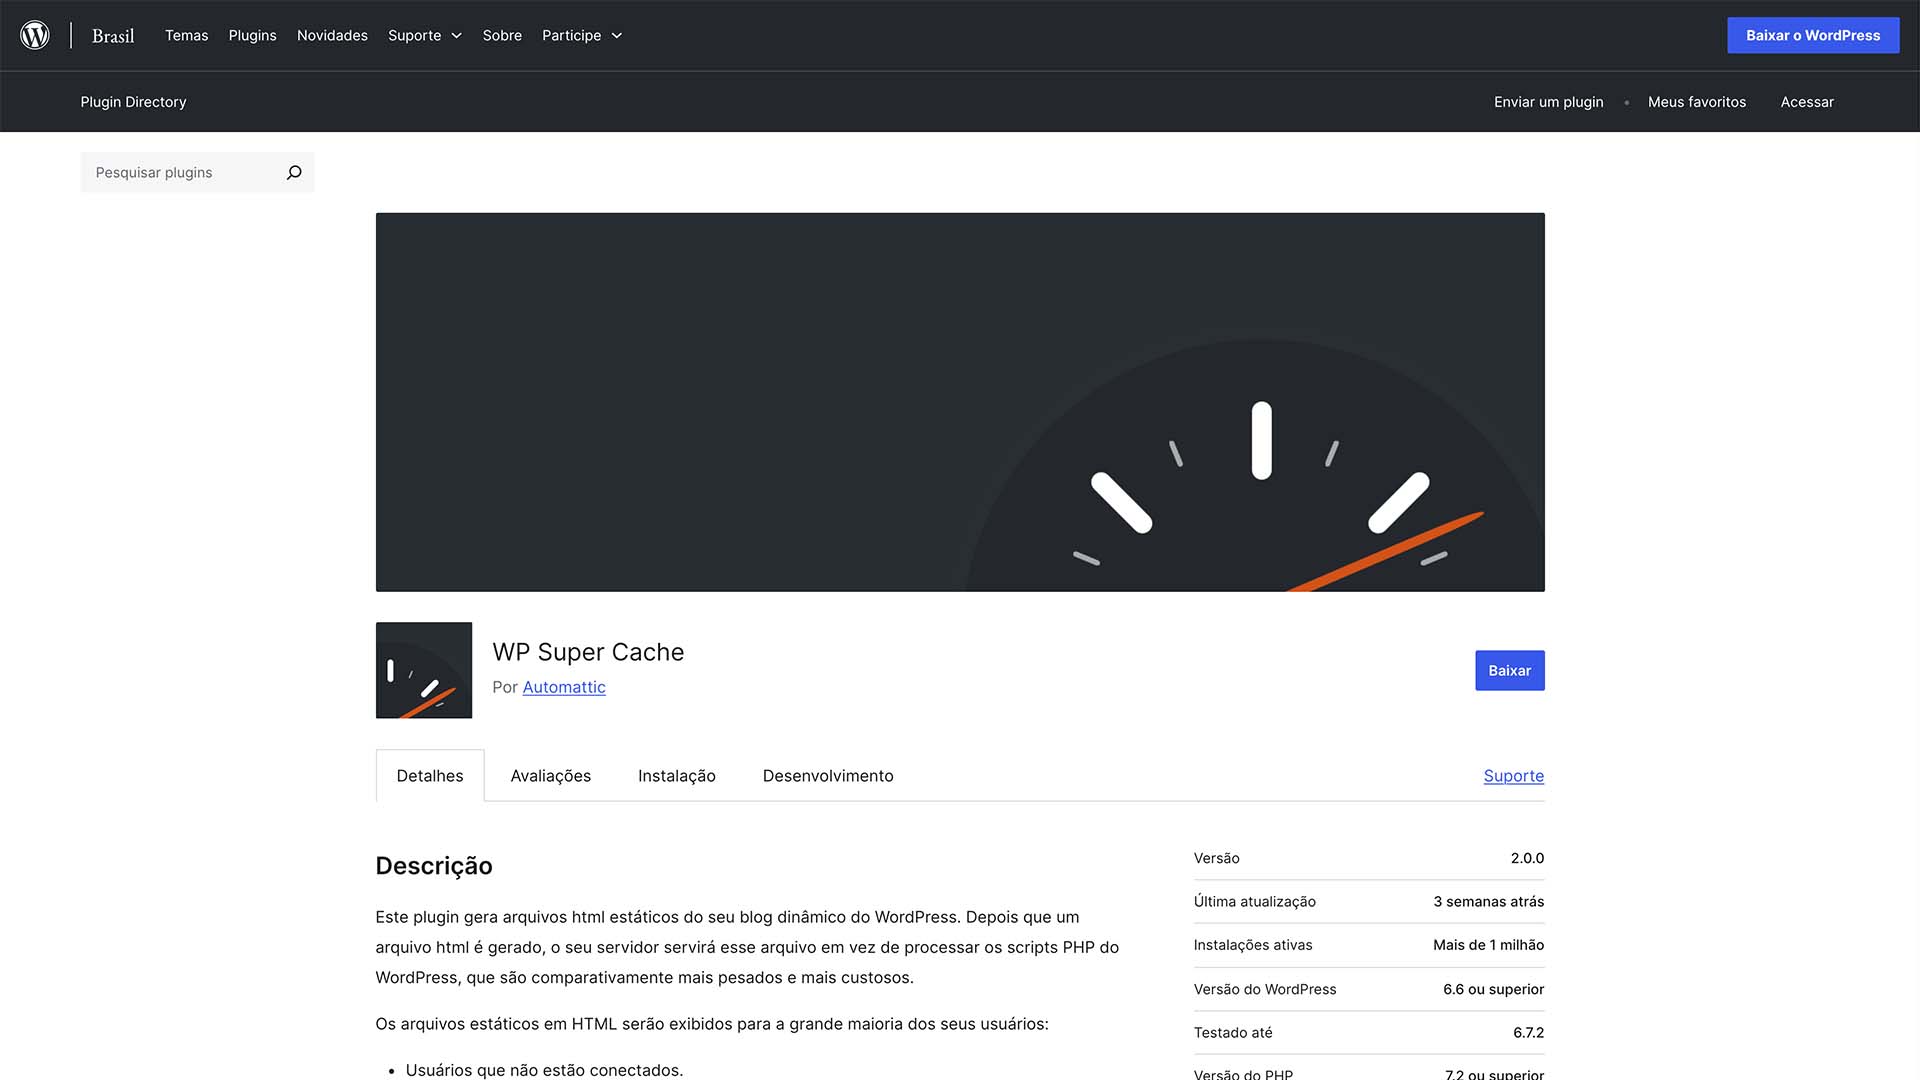
Task: Click the Versão do WordPress label
Action: [1265, 989]
